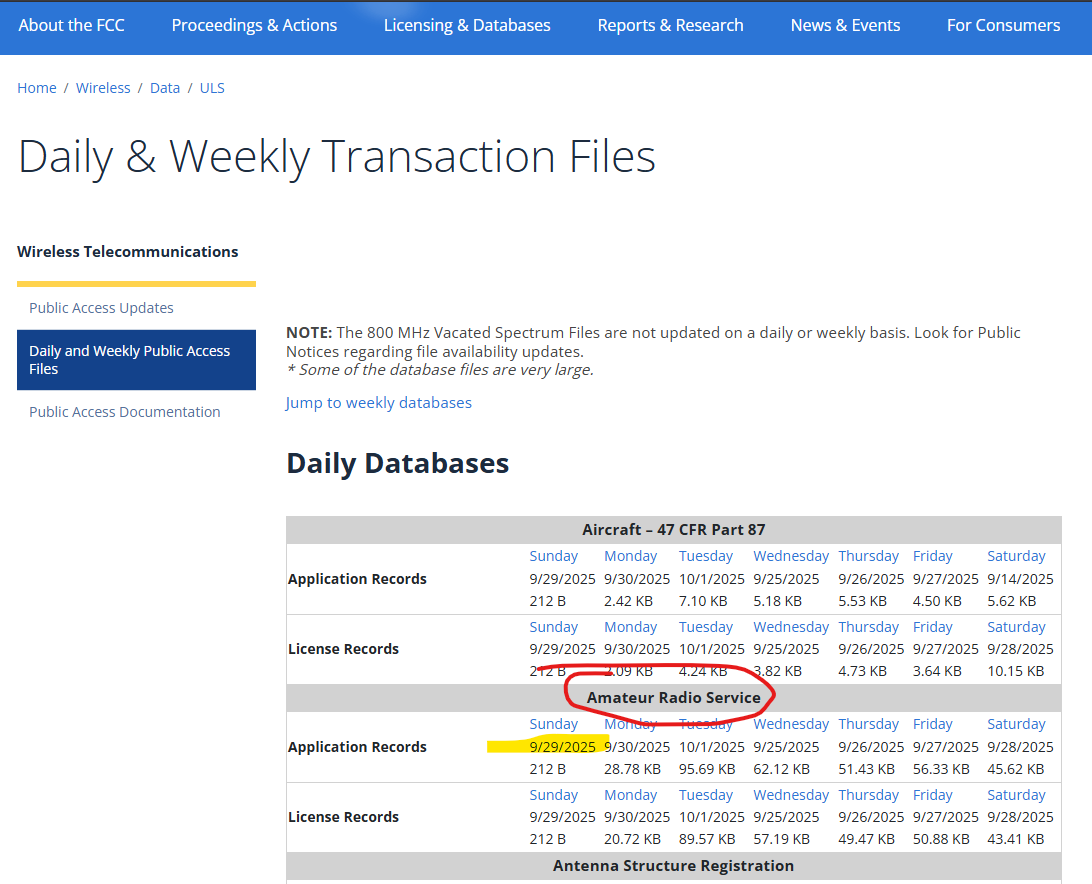Screen dimensions: 1092x884
Task: Download Amateur License Records Sunday file
Action: pos(554,795)
